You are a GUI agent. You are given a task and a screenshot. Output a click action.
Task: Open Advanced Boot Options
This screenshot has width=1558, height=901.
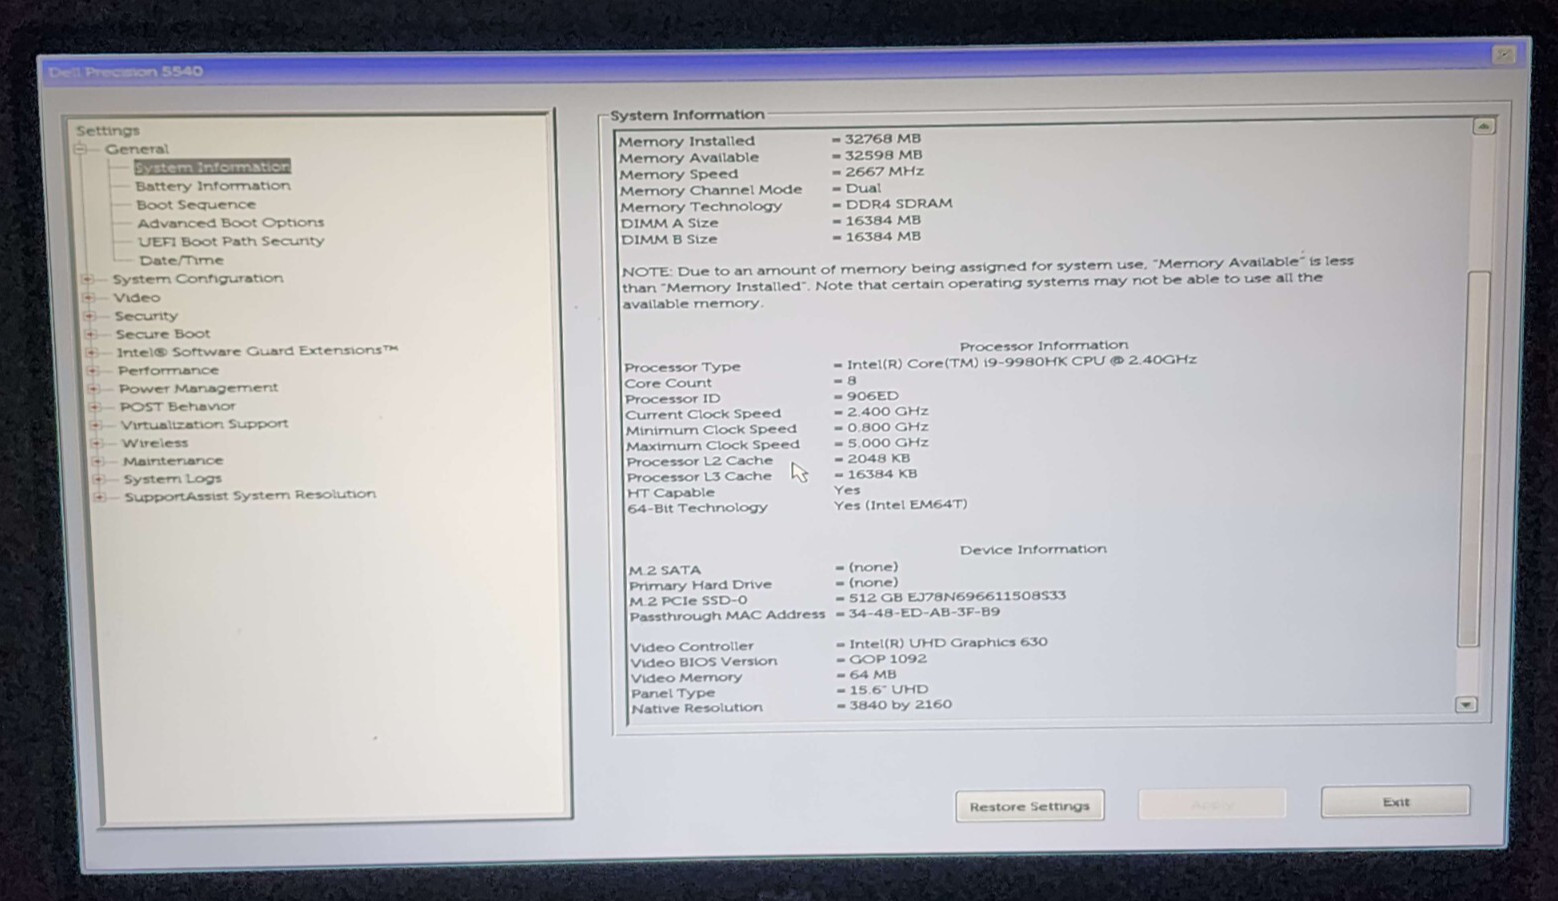pyautogui.click(x=231, y=223)
